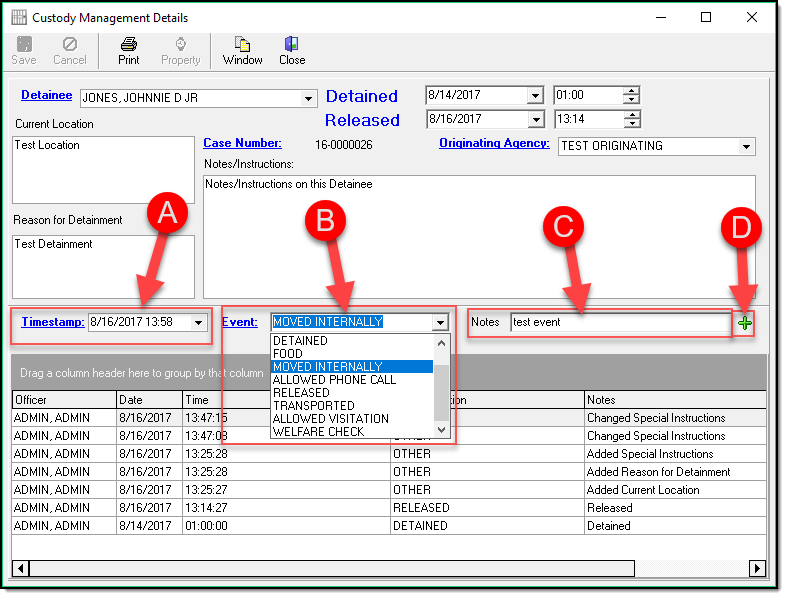Choose WELFARE CHECK in event list
This screenshot has height=597, width=786.
[318, 432]
